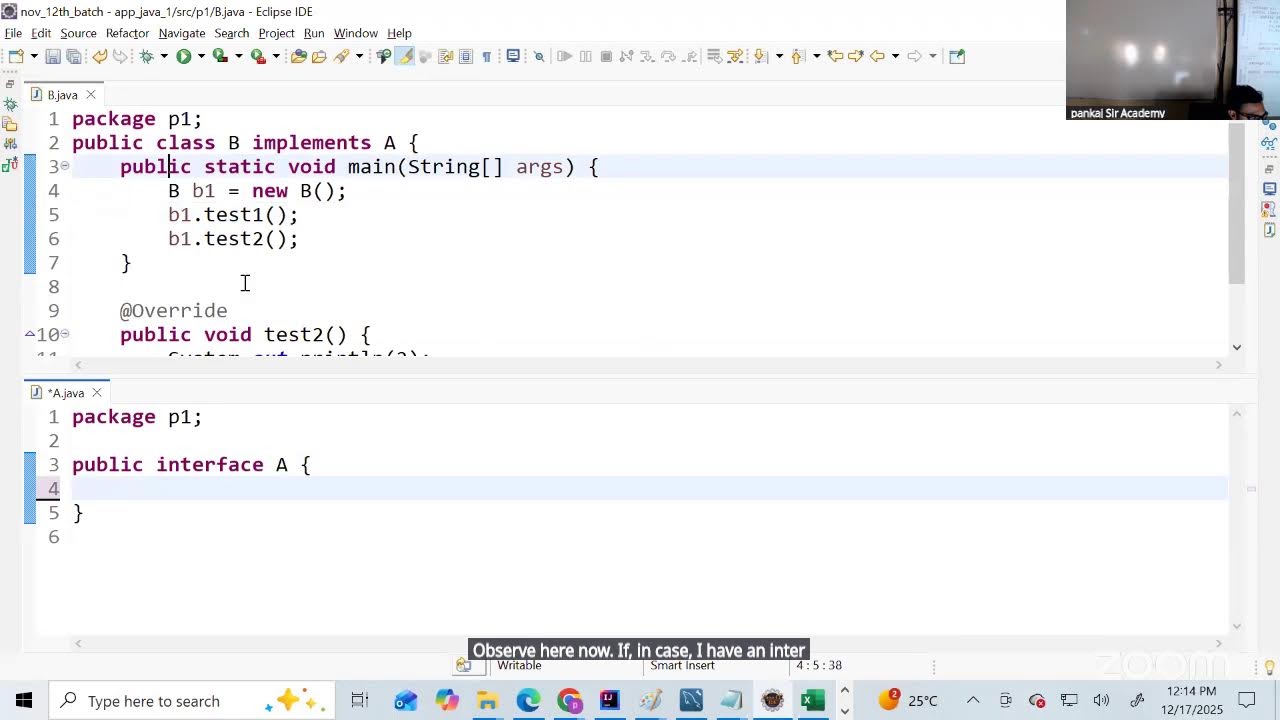Start debugging with the bug icon

pos(146,56)
